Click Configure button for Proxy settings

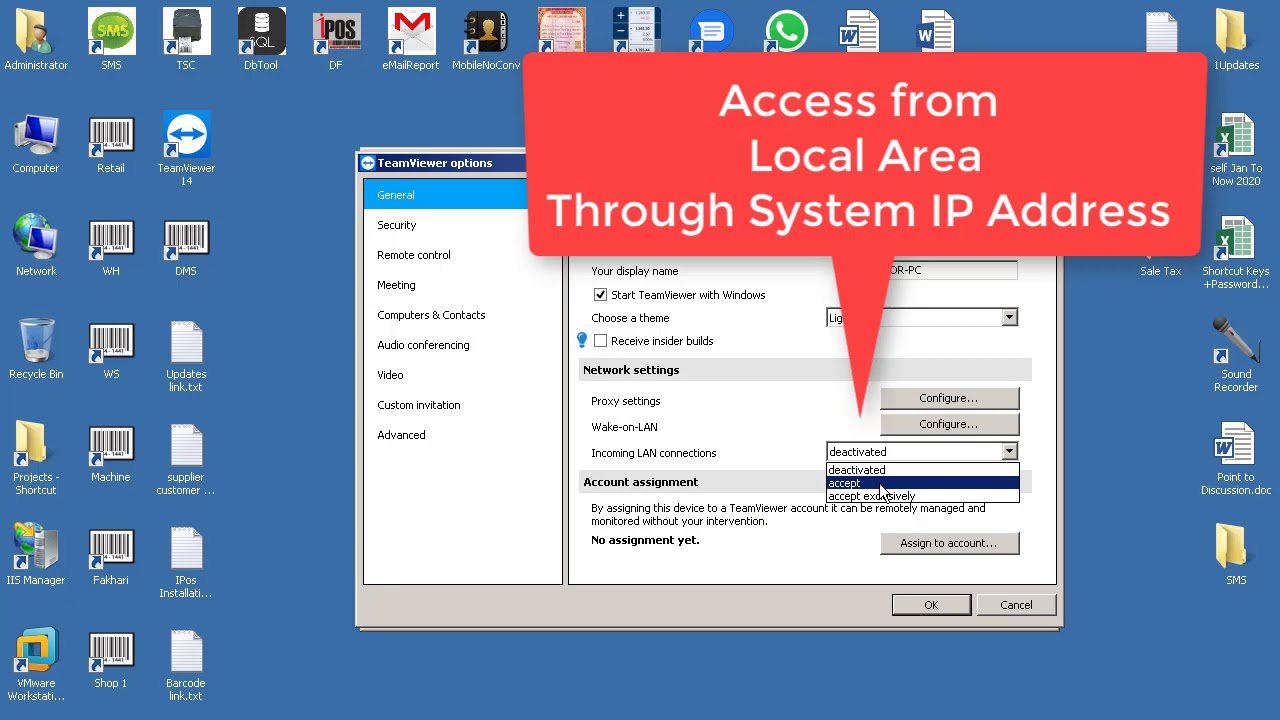point(949,398)
